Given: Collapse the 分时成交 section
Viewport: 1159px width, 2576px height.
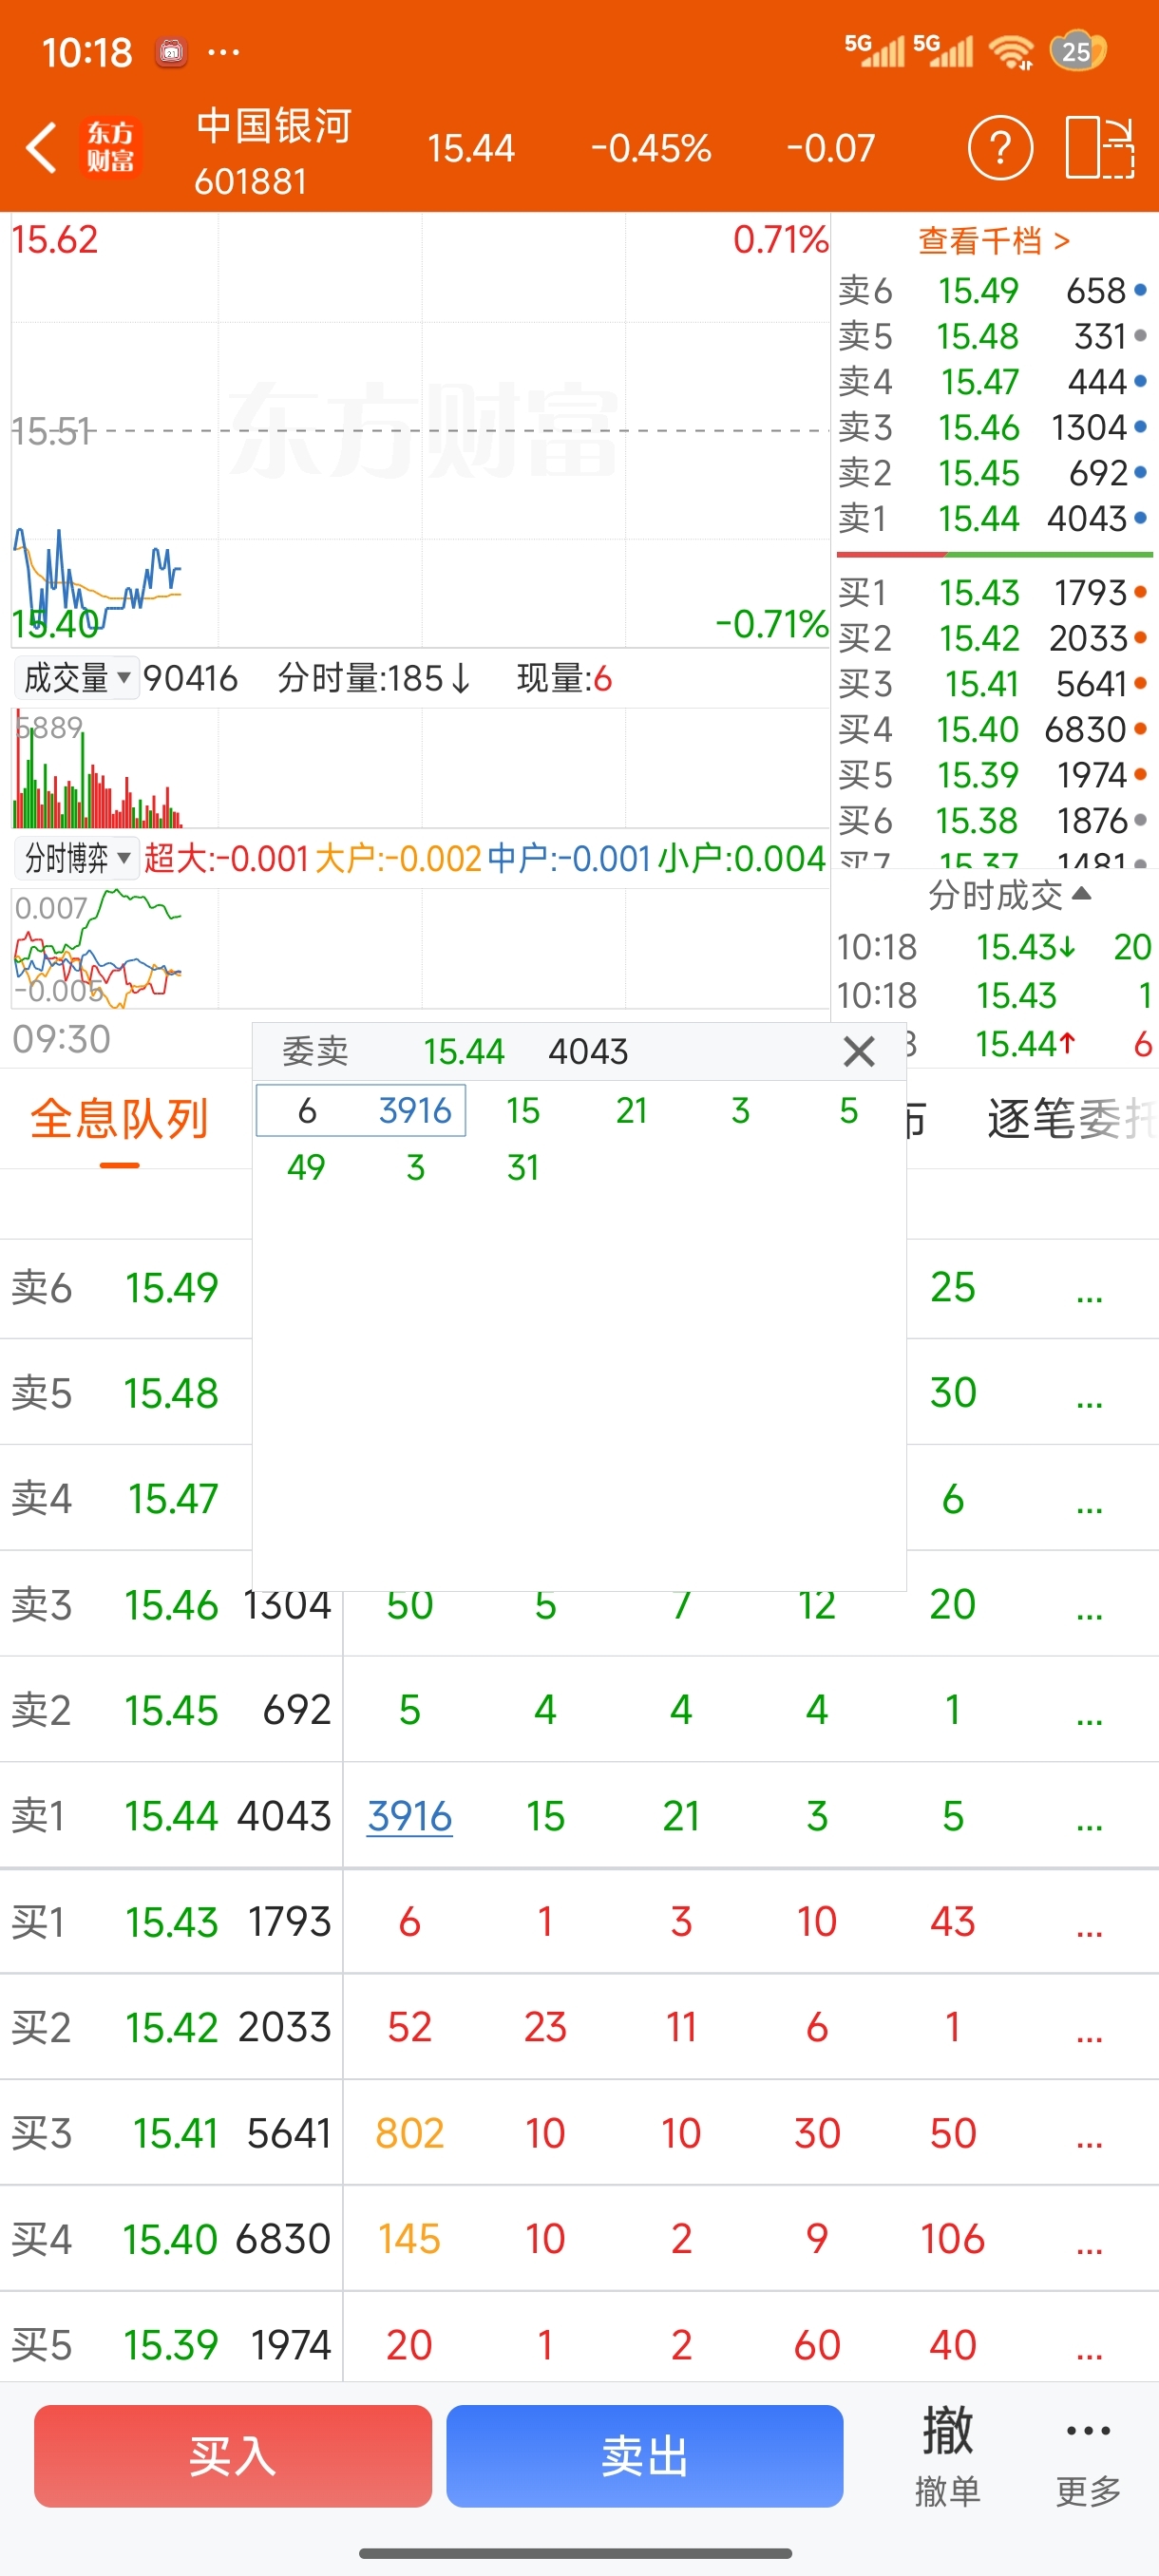Looking at the screenshot, I should pos(1009,894).
